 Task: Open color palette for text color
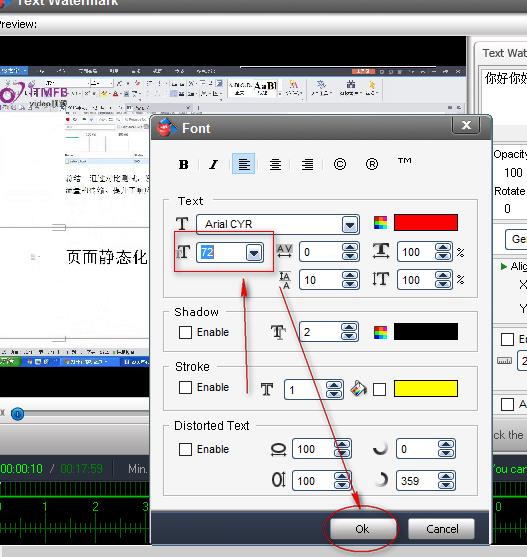click(x=380, y=223)
